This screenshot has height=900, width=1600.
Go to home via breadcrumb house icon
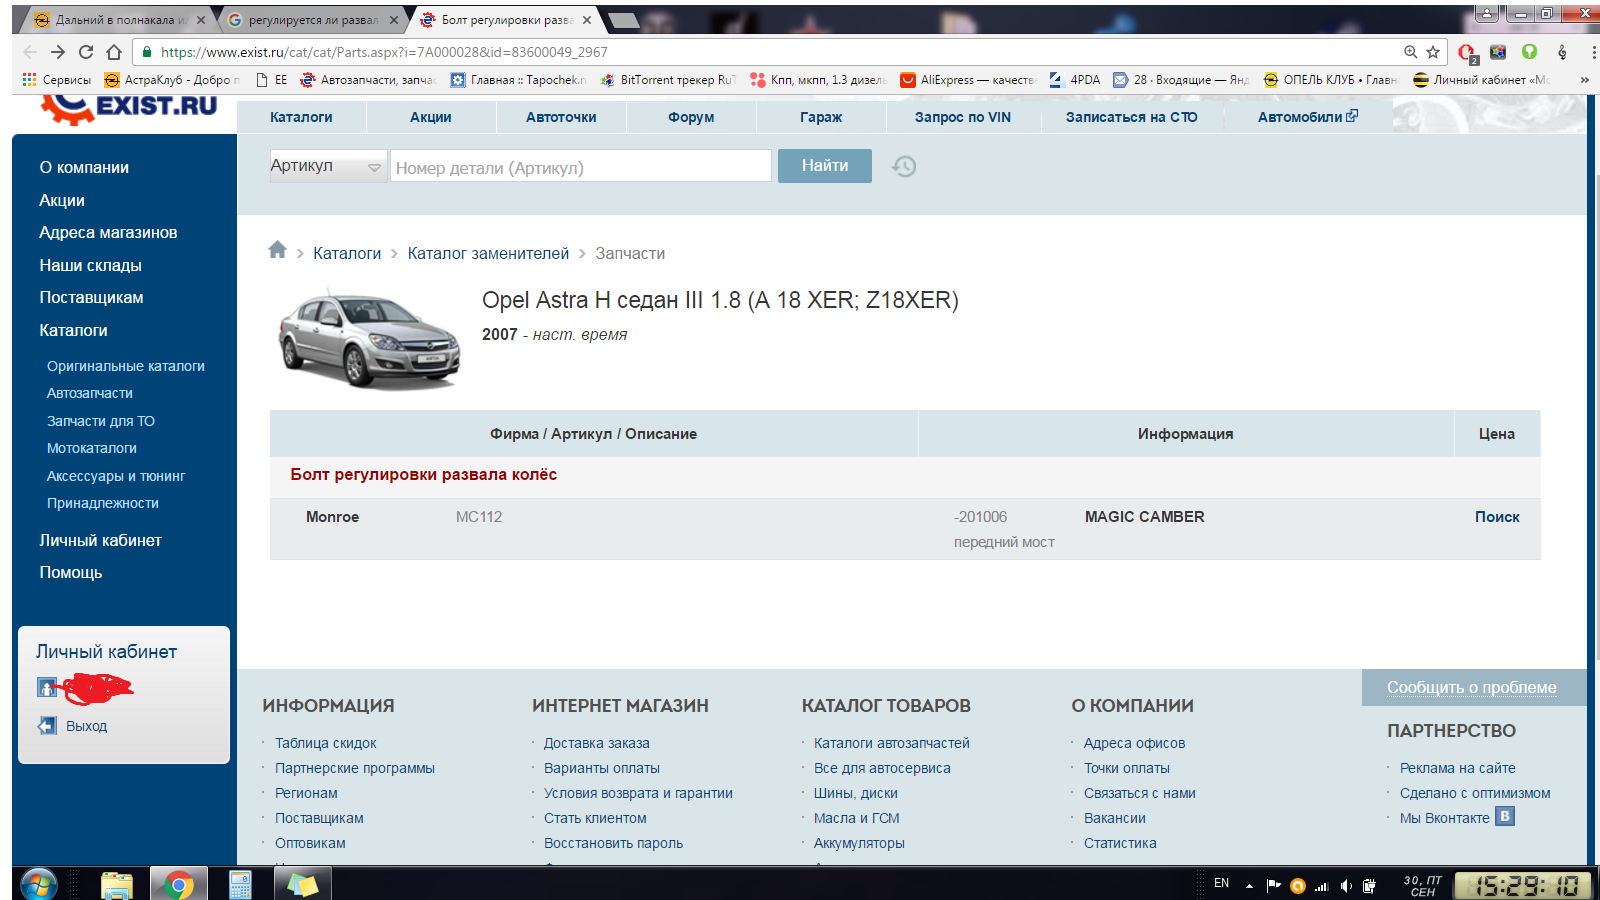tap(277, 250)
